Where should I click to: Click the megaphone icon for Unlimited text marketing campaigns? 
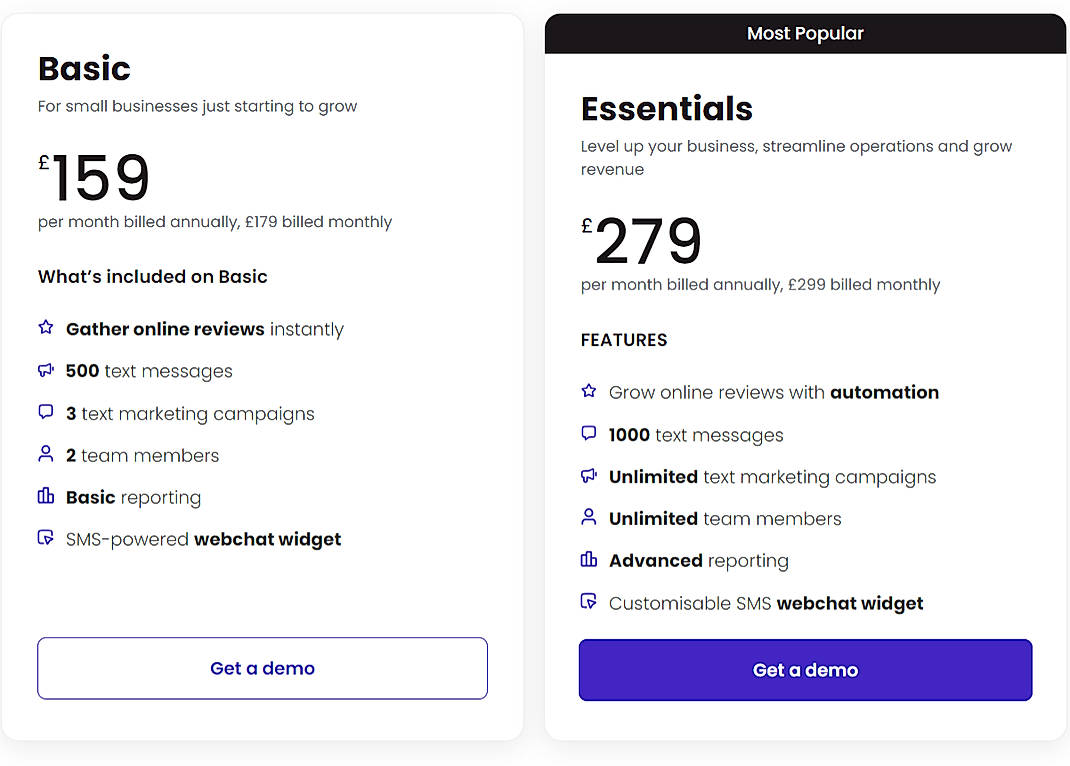click(x=588, y=476)
